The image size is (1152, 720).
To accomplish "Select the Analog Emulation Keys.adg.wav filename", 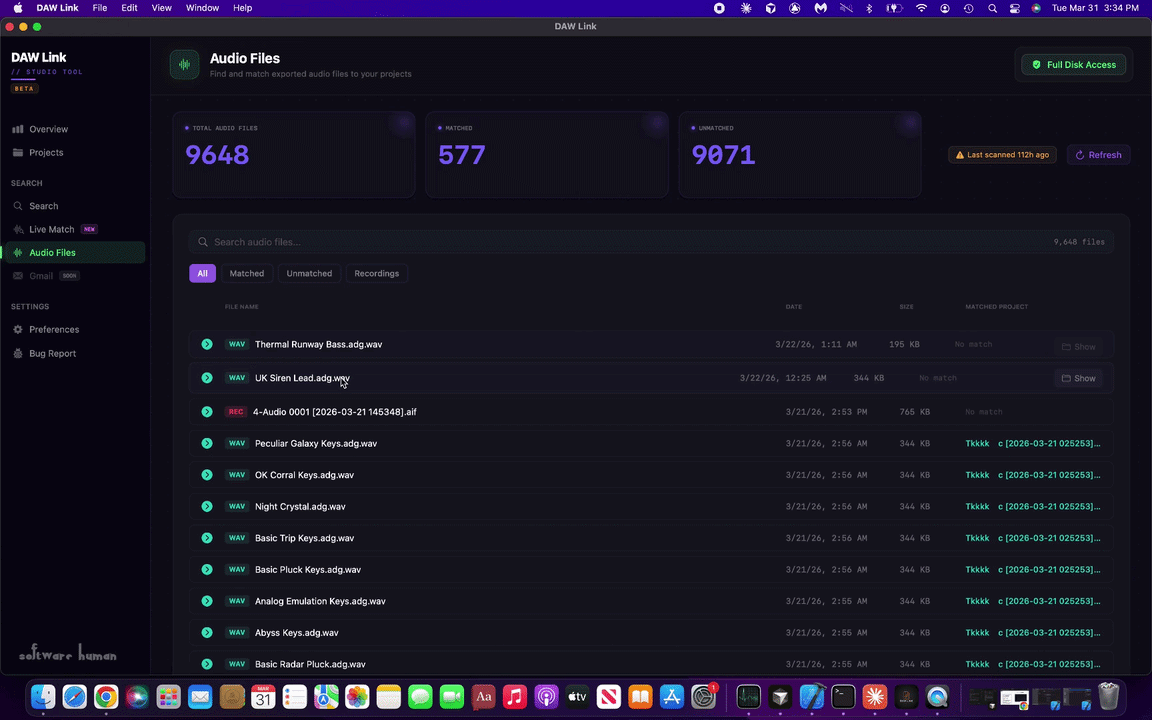I will 320,601.
